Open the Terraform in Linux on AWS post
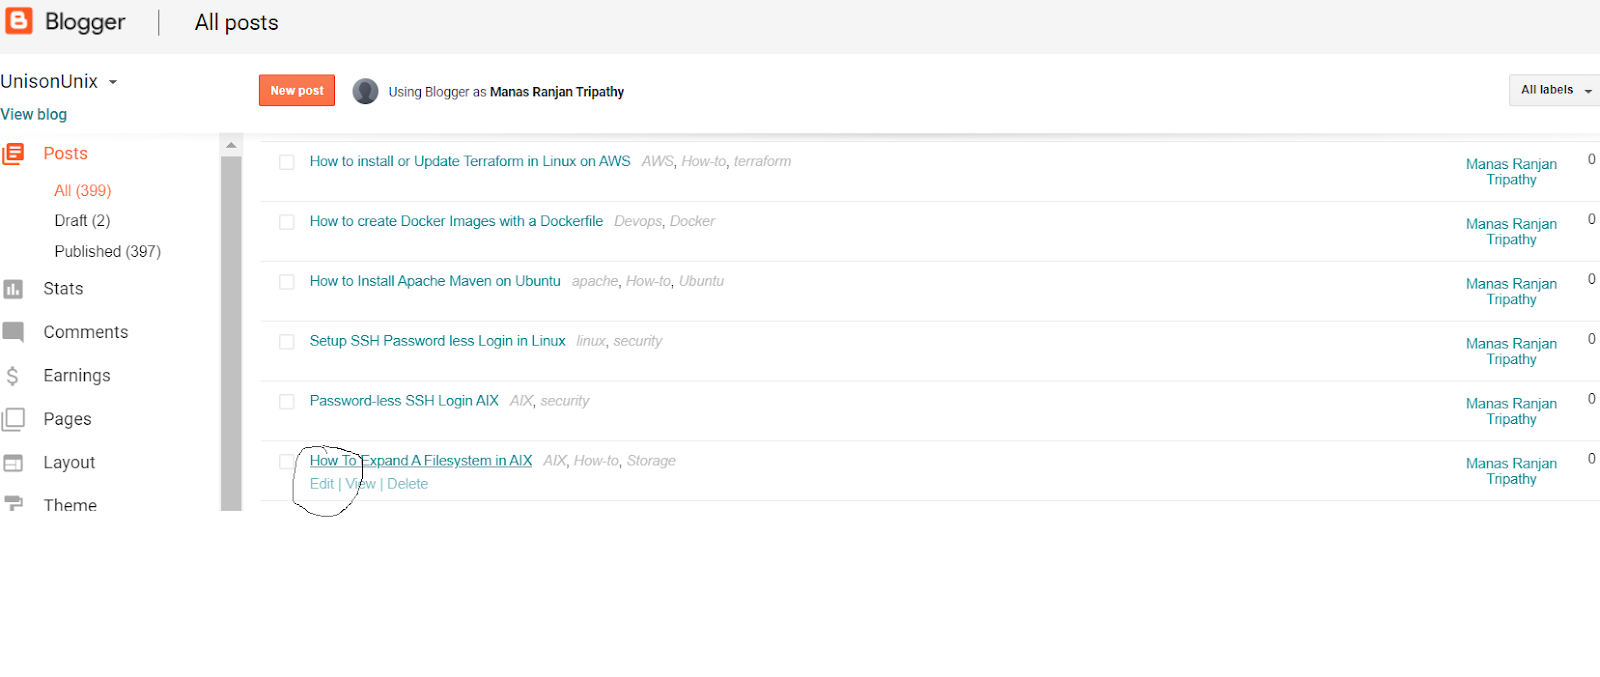 (470, 161)
